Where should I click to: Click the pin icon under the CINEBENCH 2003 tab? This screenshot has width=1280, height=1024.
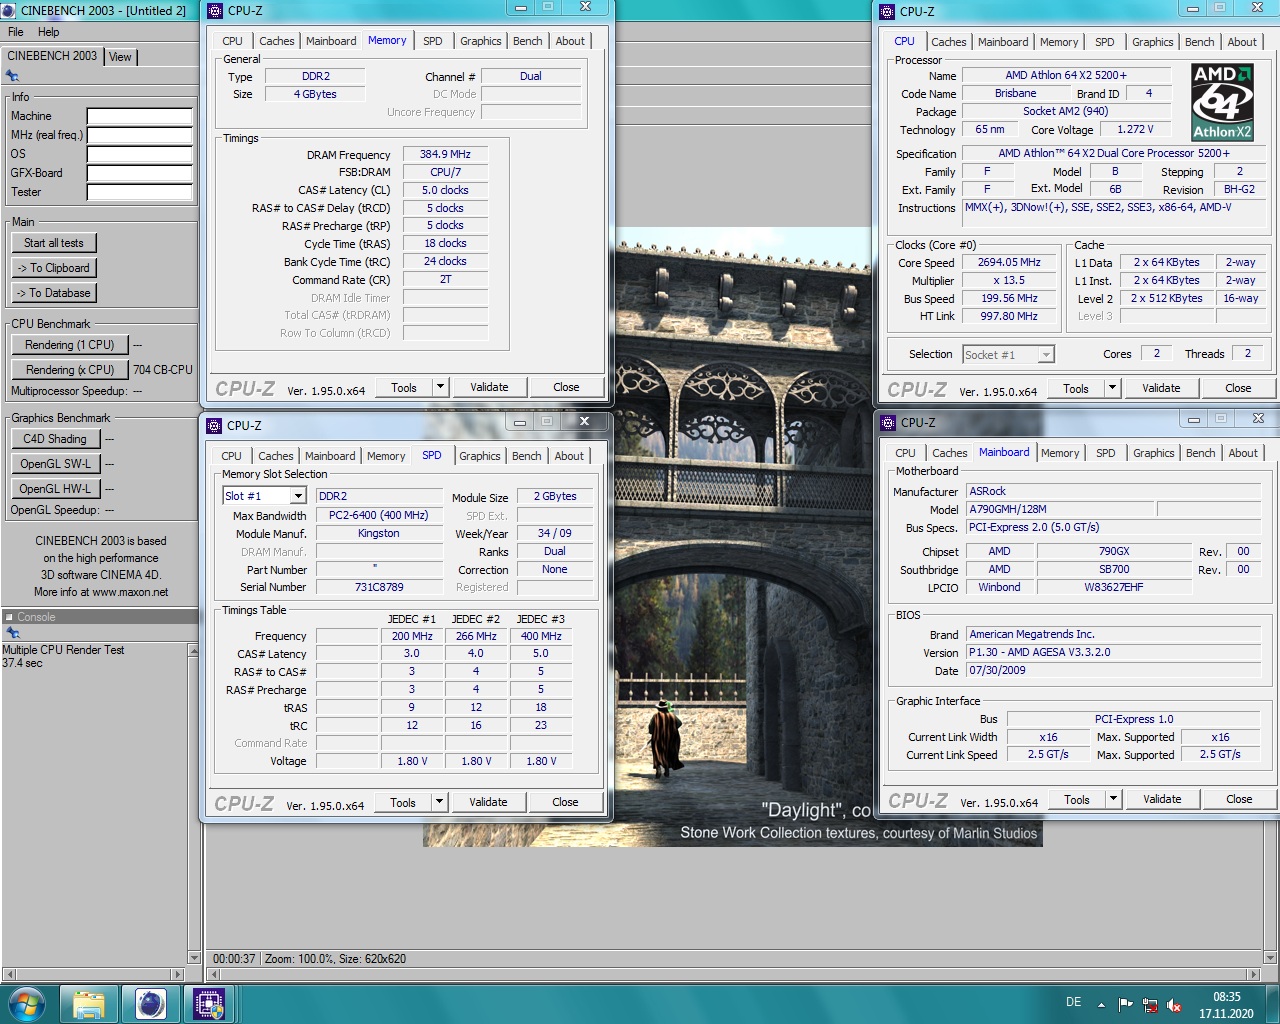pos(13,75)
